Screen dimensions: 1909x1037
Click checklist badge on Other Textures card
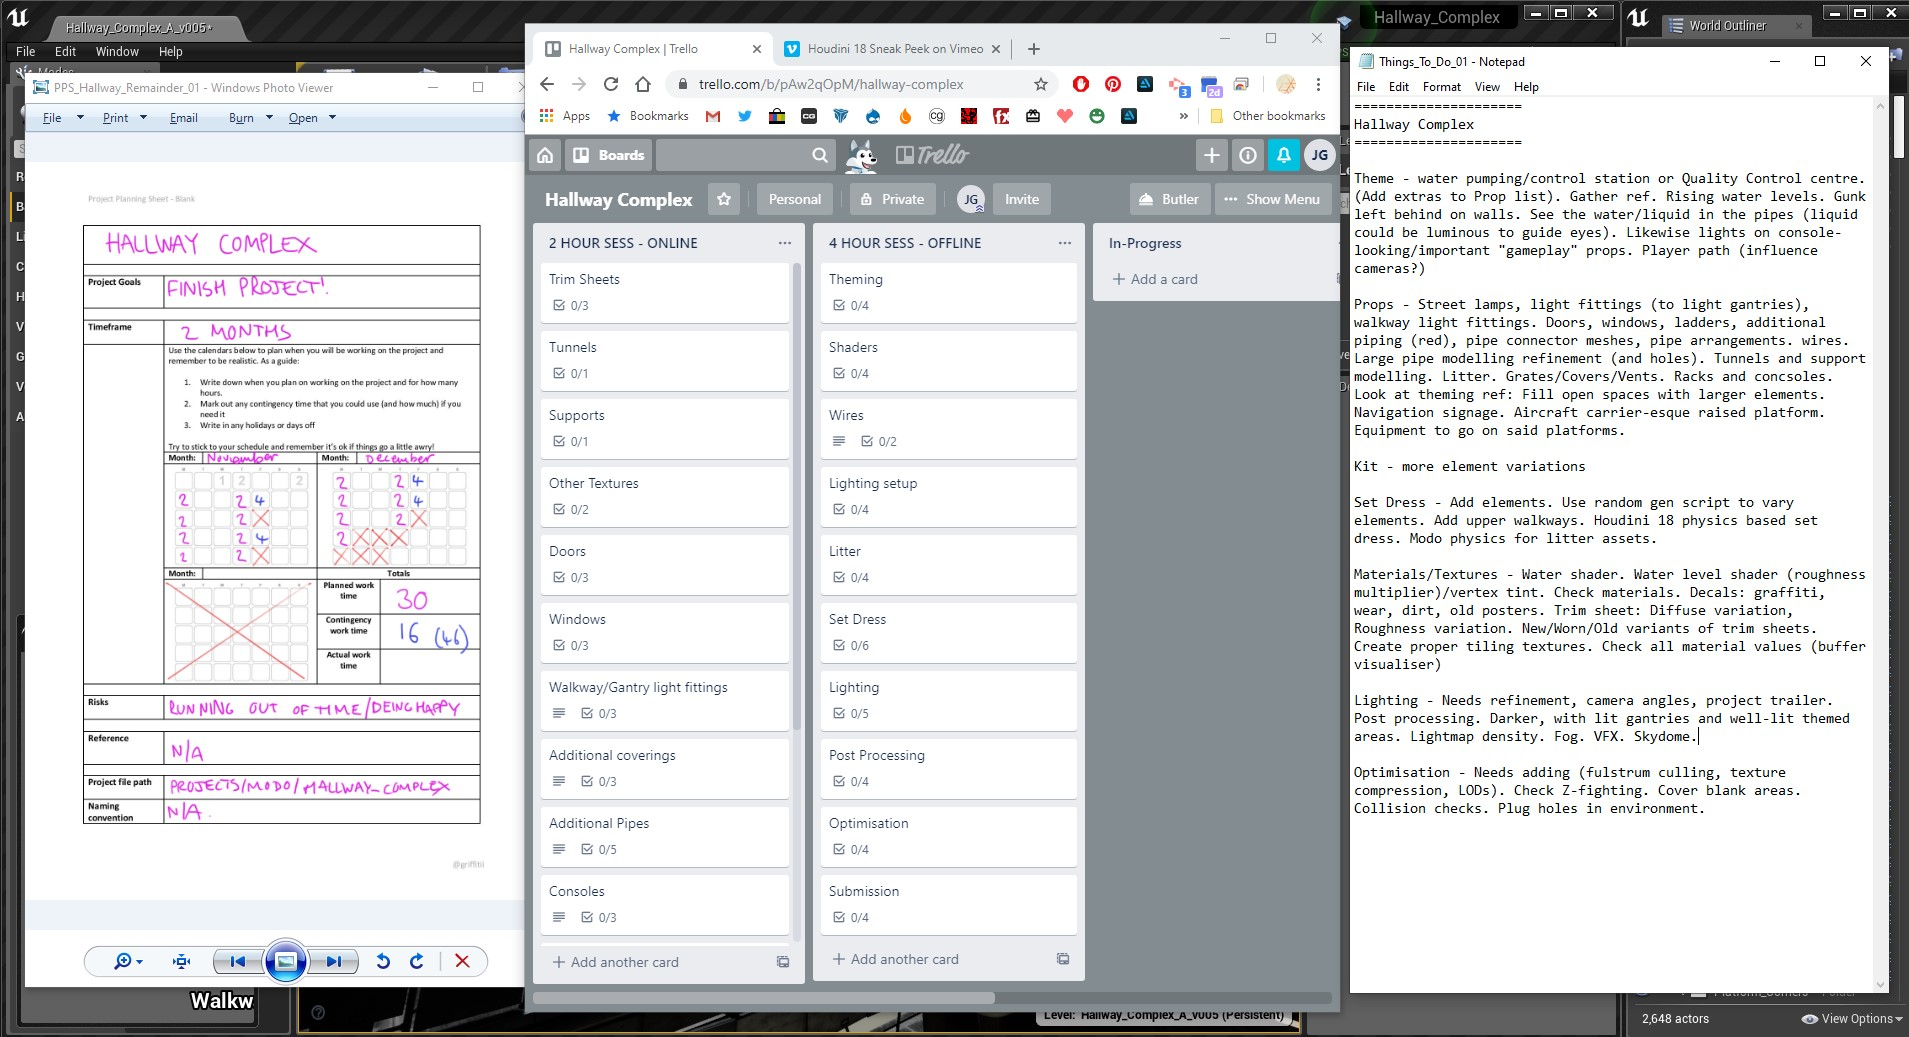pyautogui.click(x=572, y=509)
